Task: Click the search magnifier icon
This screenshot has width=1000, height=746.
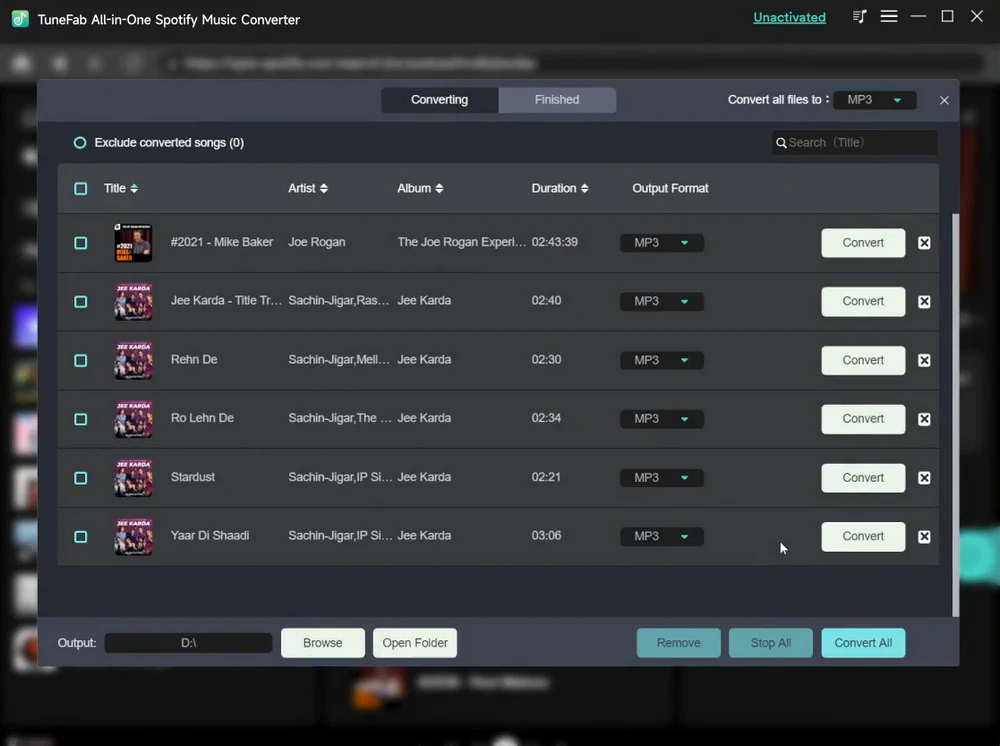Action: pyautogui.click(x=781, y=143)
